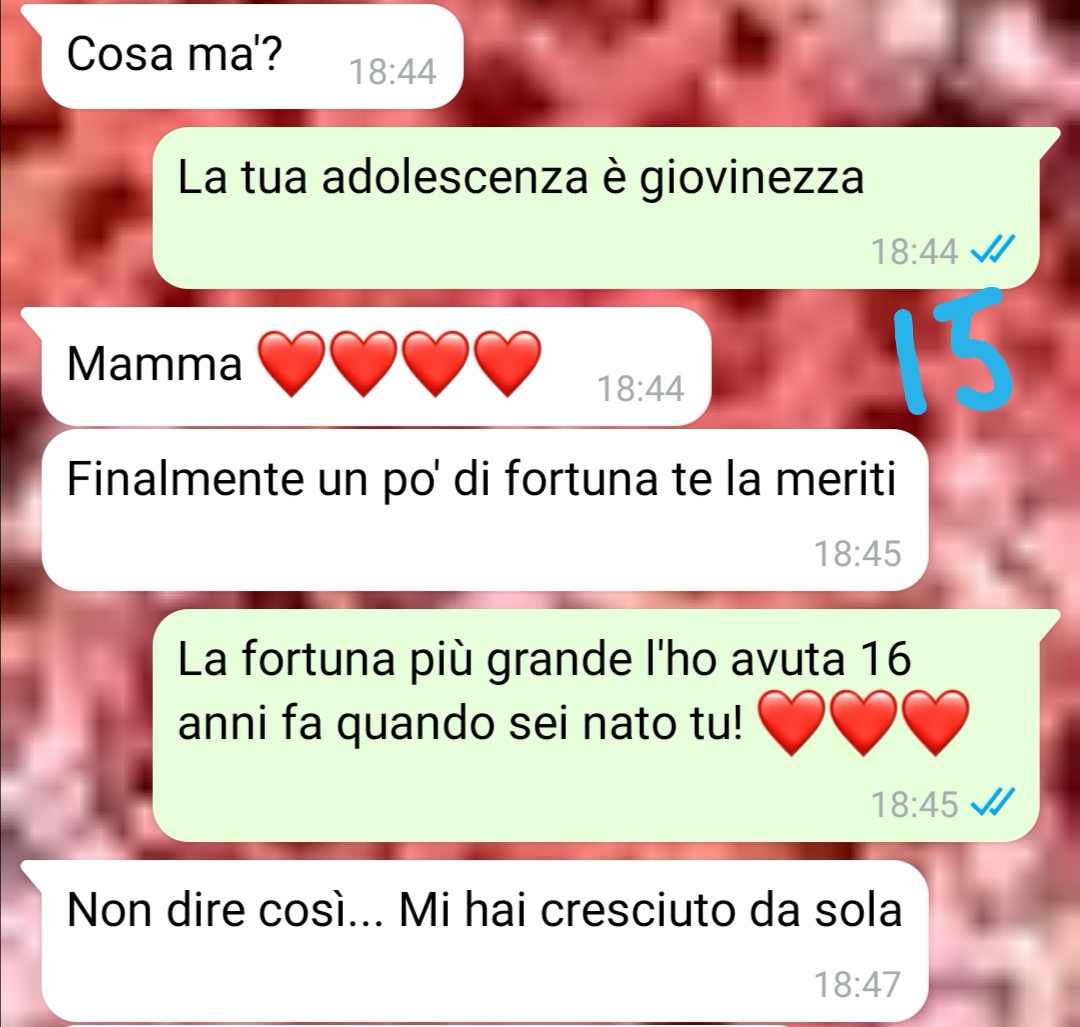The height and width of the screenshot is (1027, 1080).
Task: Tap the 18:47 timestamp
Action: coord(858,984)
